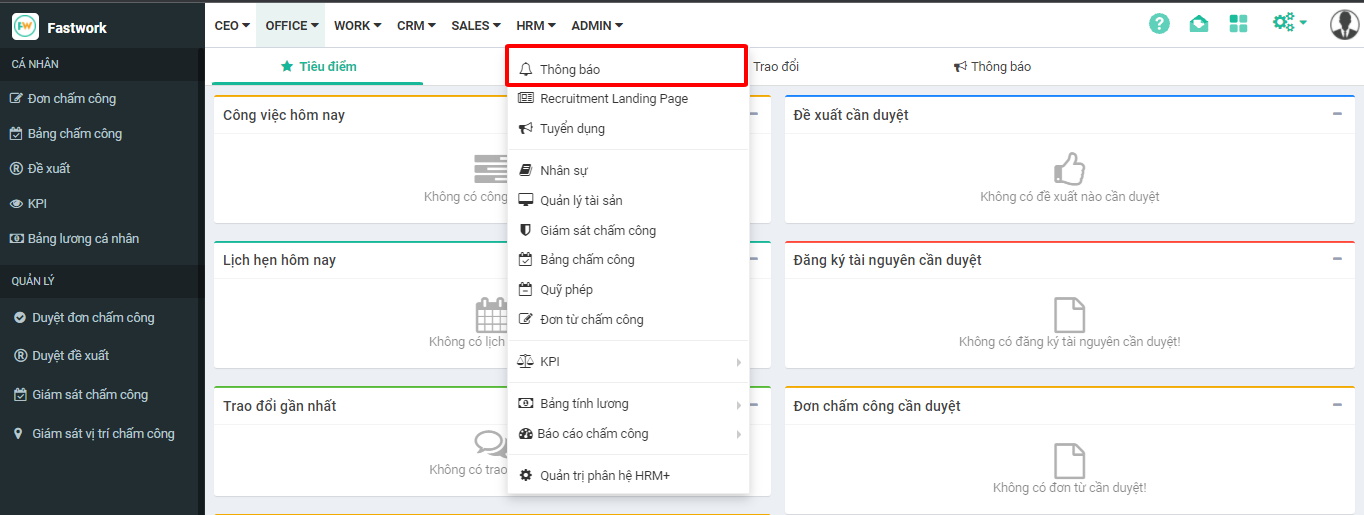Viewport: 1364px width, 515px height.
Task: Open the settings gears dropdown
Action: click(1289, 23)
